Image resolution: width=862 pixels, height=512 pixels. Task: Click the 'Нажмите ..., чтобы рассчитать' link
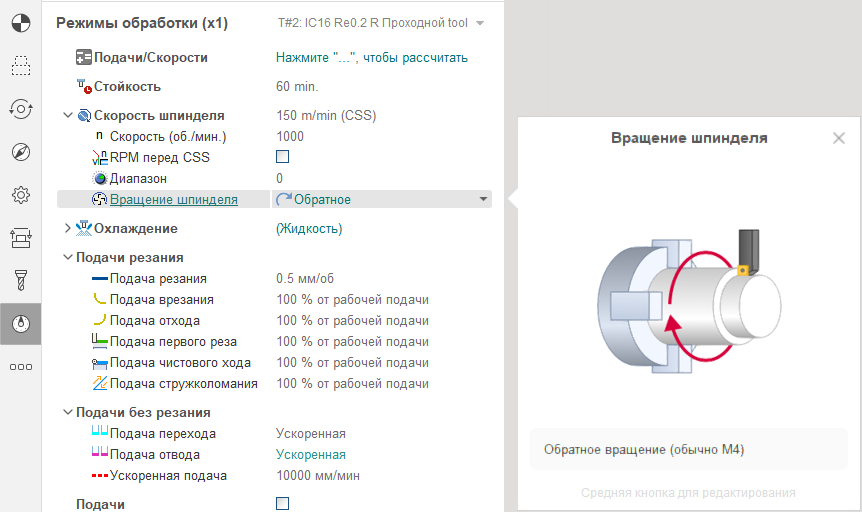[x=371, y=58]
